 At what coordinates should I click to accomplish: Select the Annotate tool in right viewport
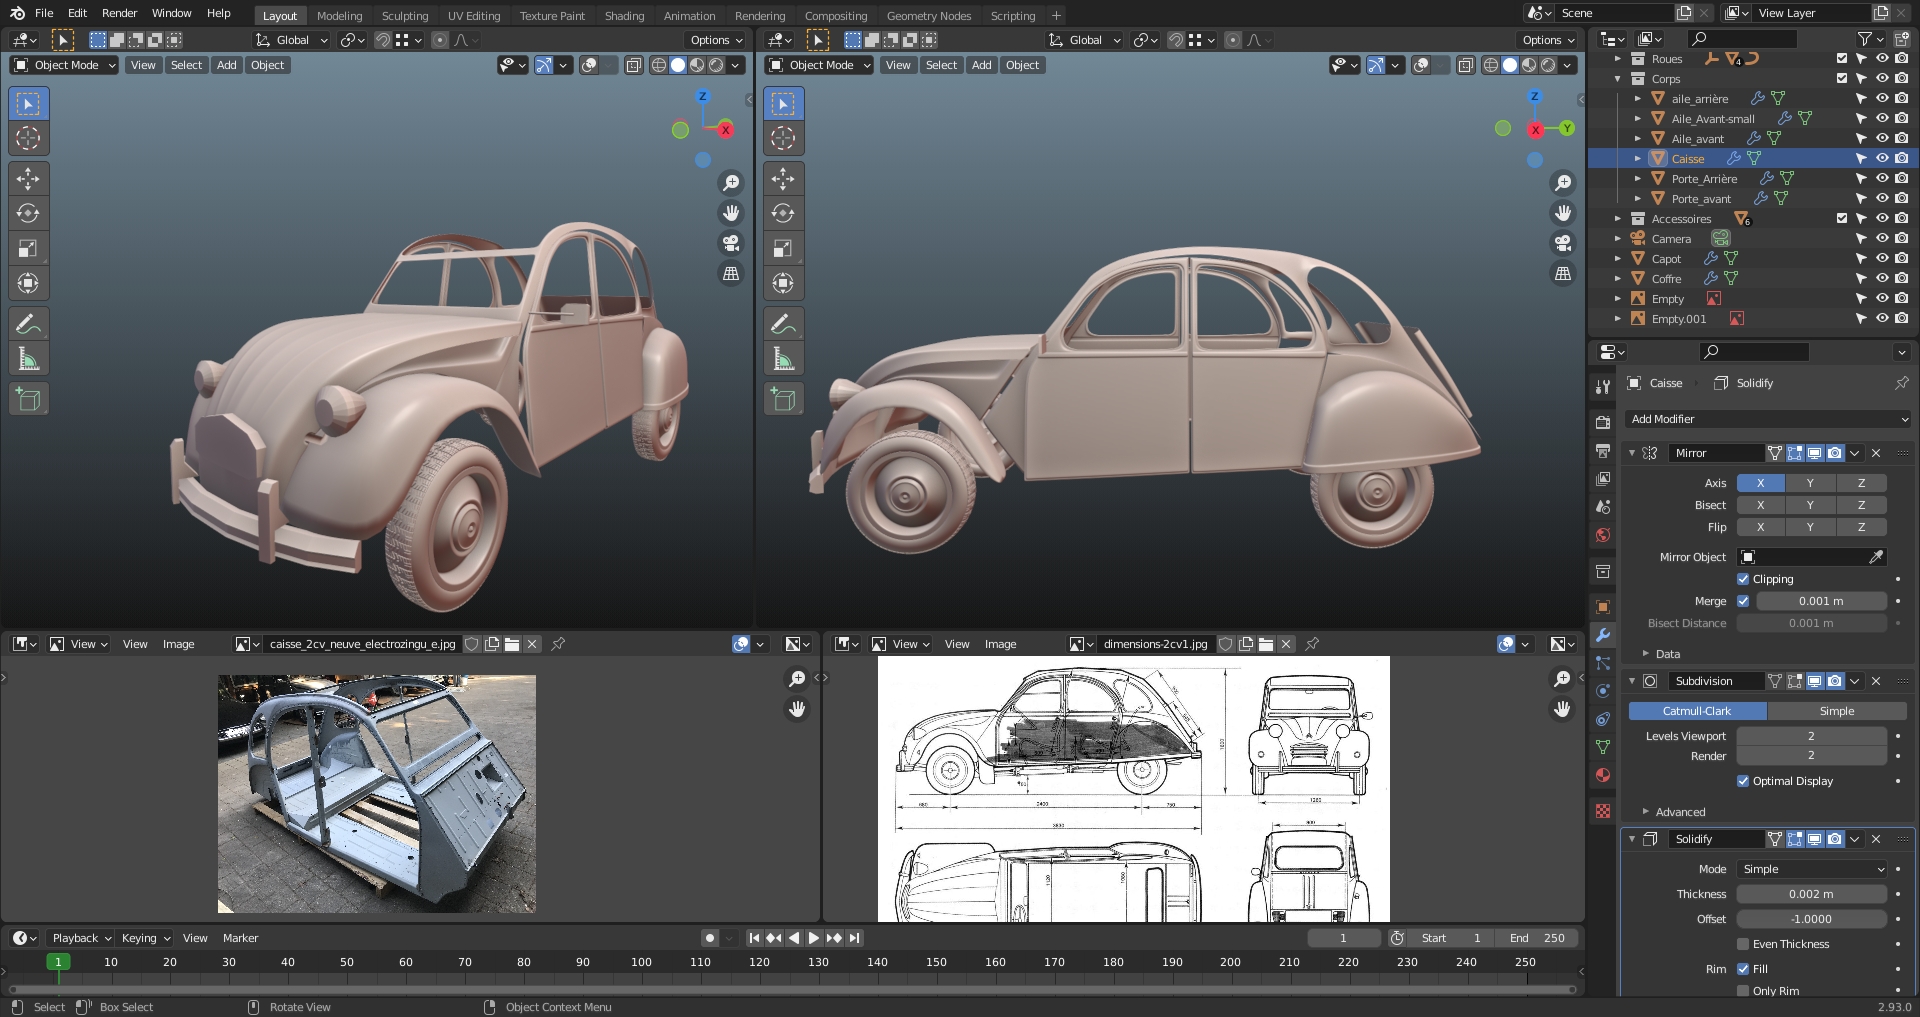(783, 324)
